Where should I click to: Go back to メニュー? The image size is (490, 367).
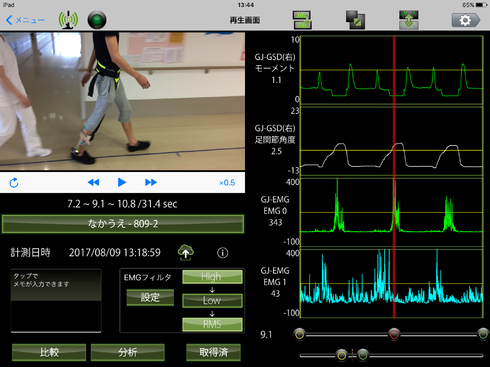click(25, 20)
